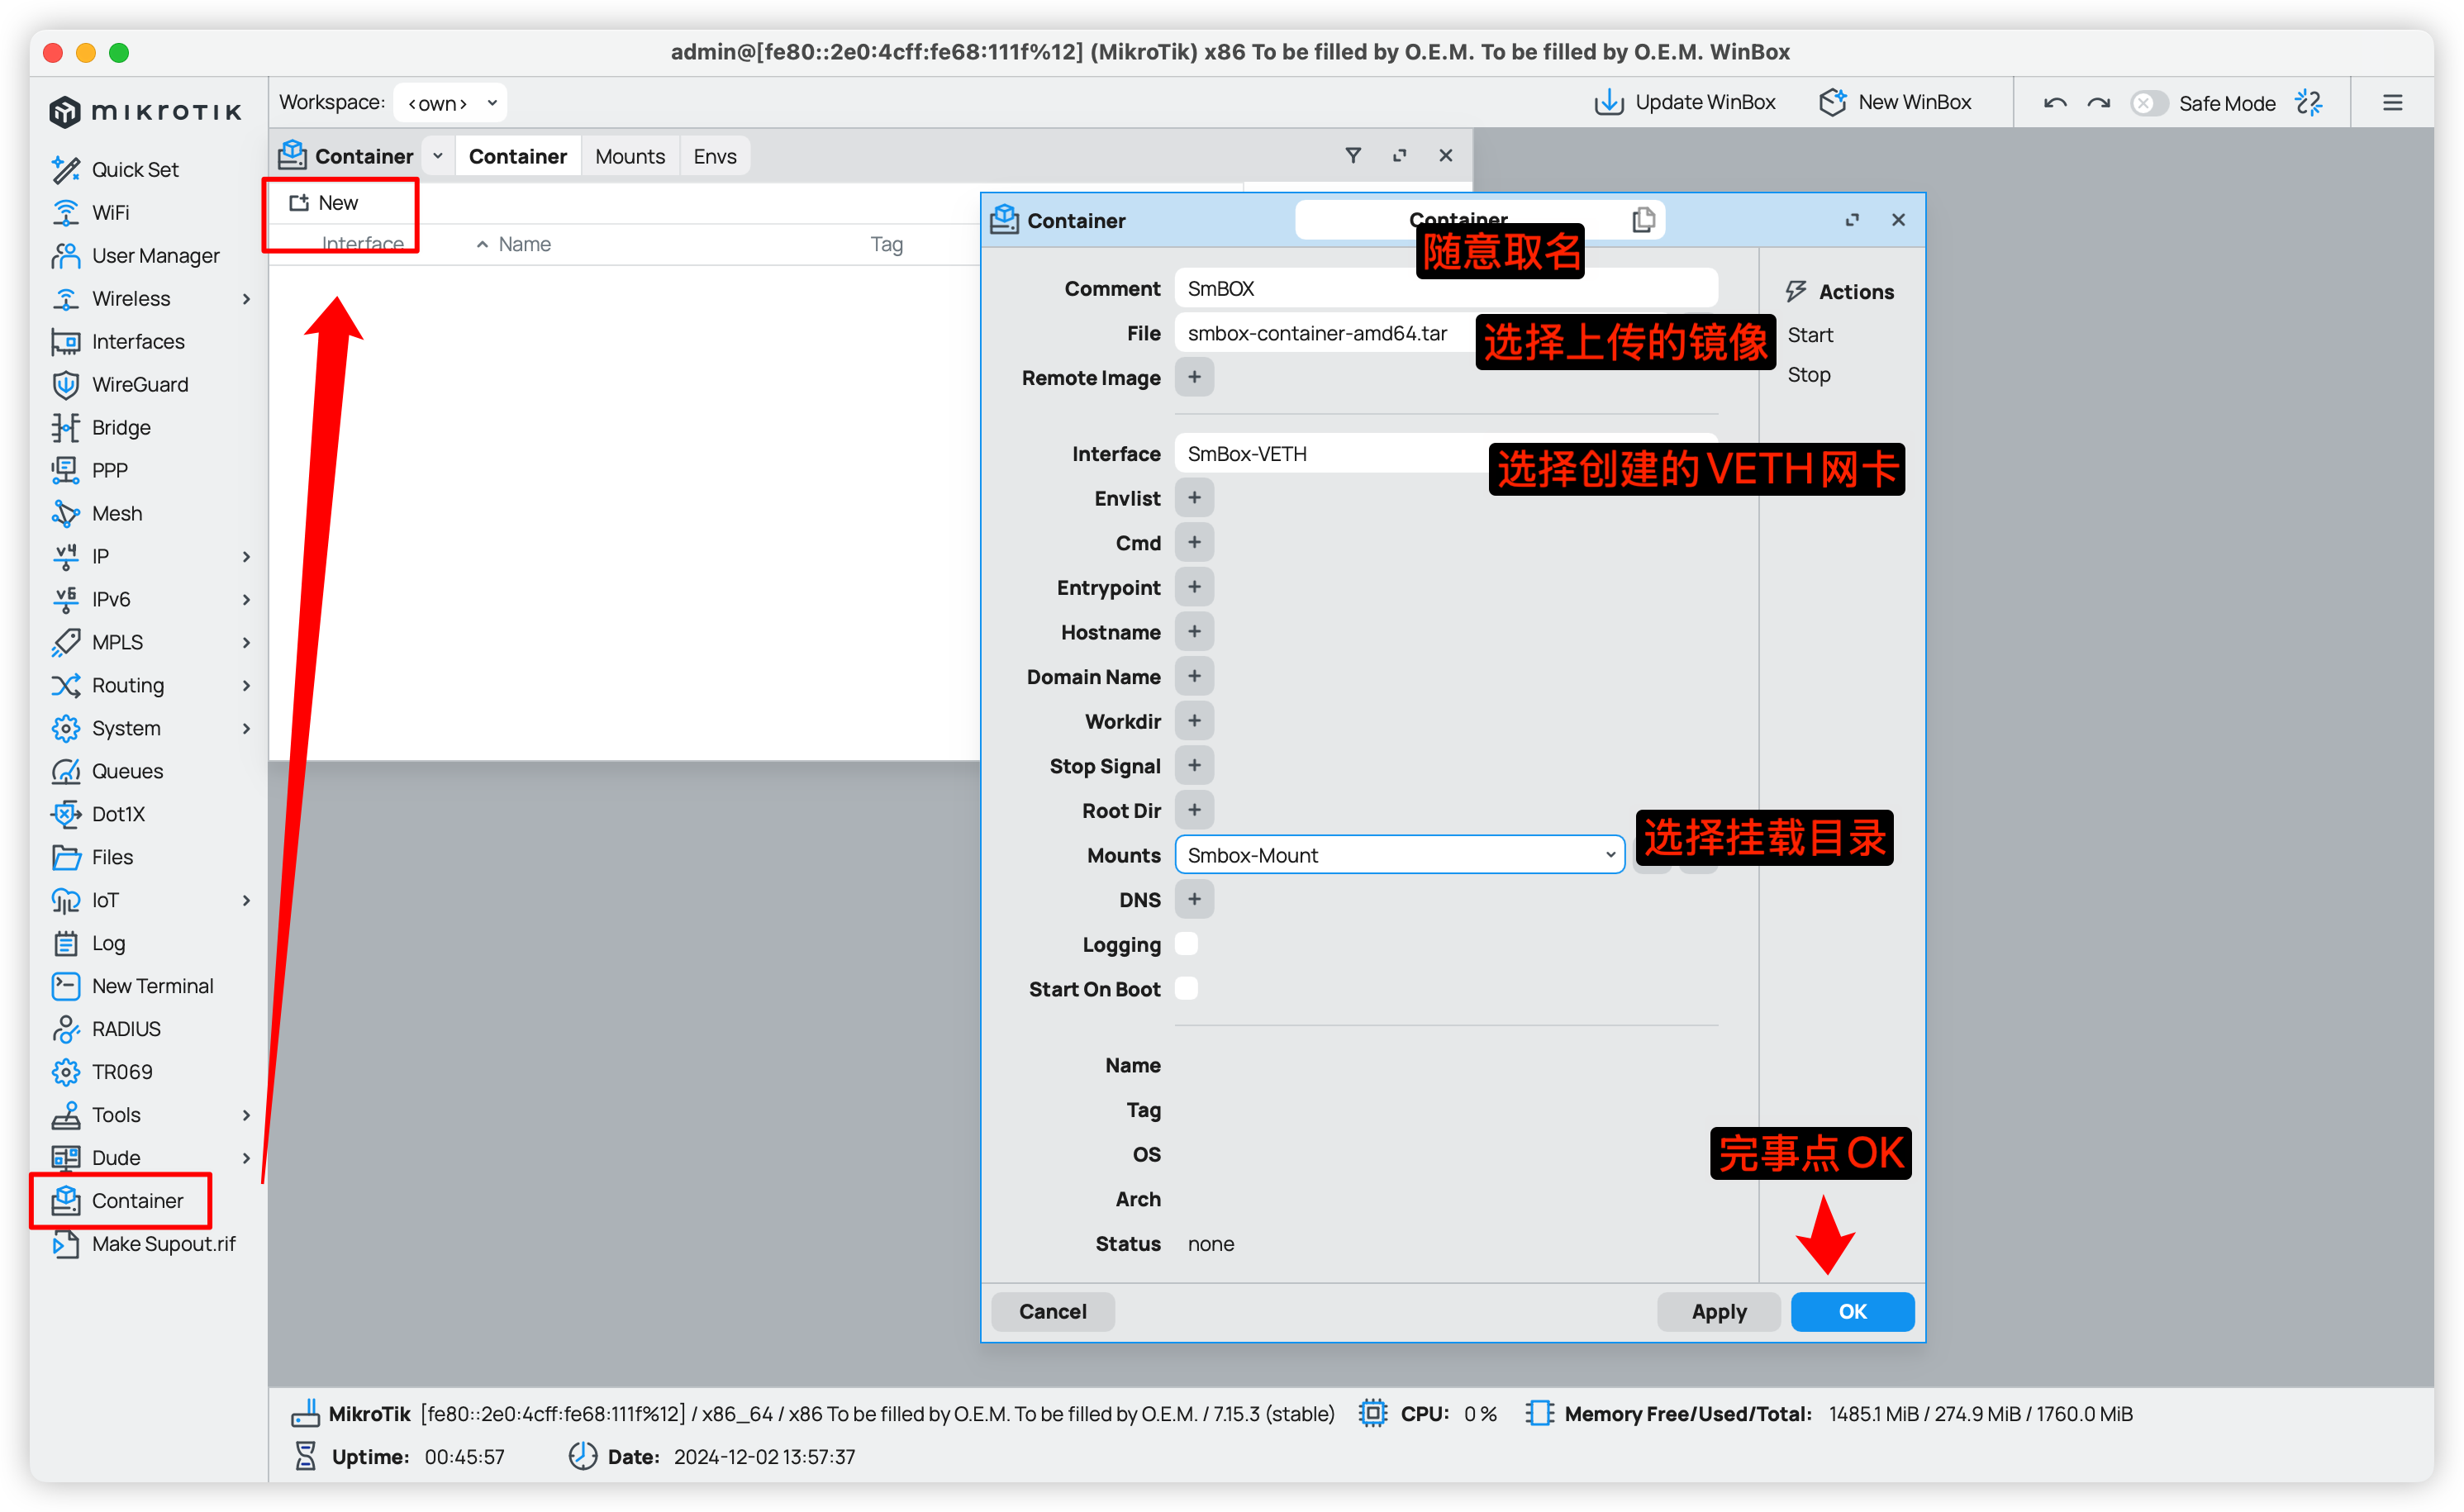Click the Update WinBox download icon
This screenshot has height=1512, width=2464.
coord(1609,102)
